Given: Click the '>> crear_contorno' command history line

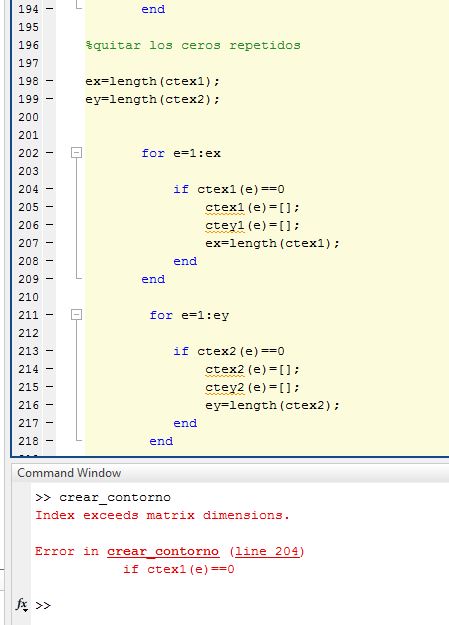Looking at the screenshot, I should coord(103,497).
